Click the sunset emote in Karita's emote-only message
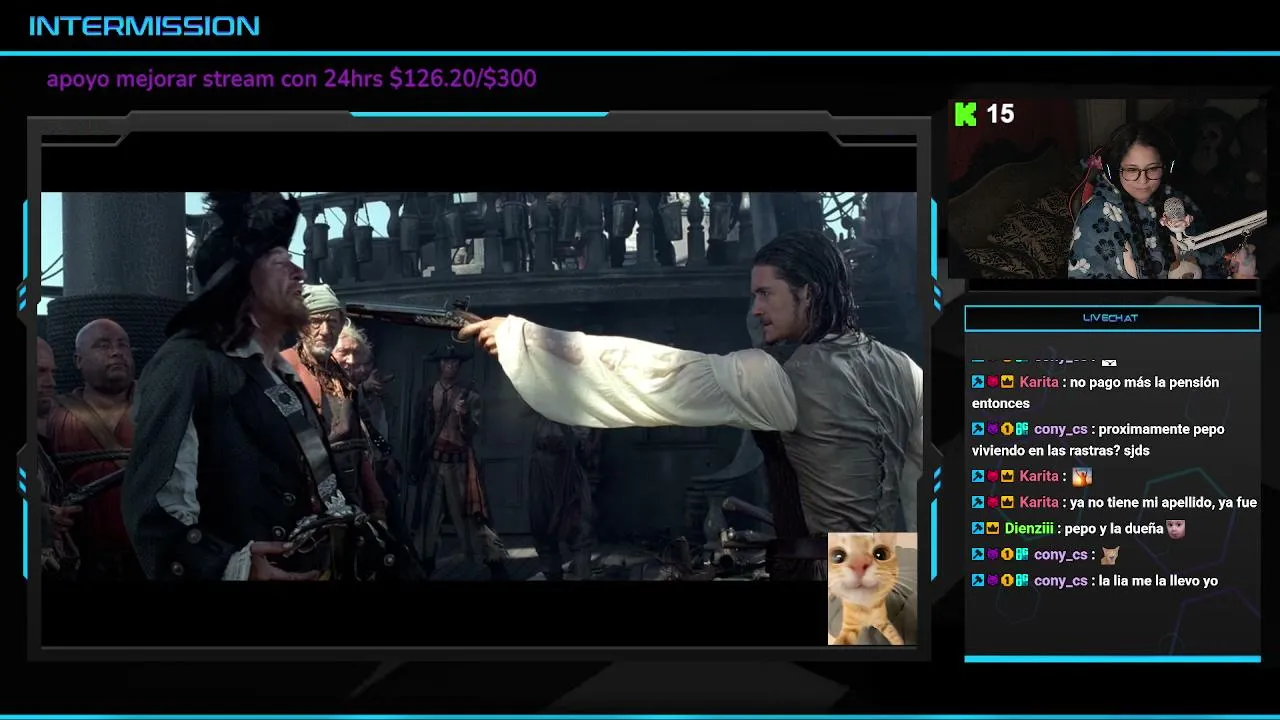The image size is (1280, 720). click(1082, 476)
